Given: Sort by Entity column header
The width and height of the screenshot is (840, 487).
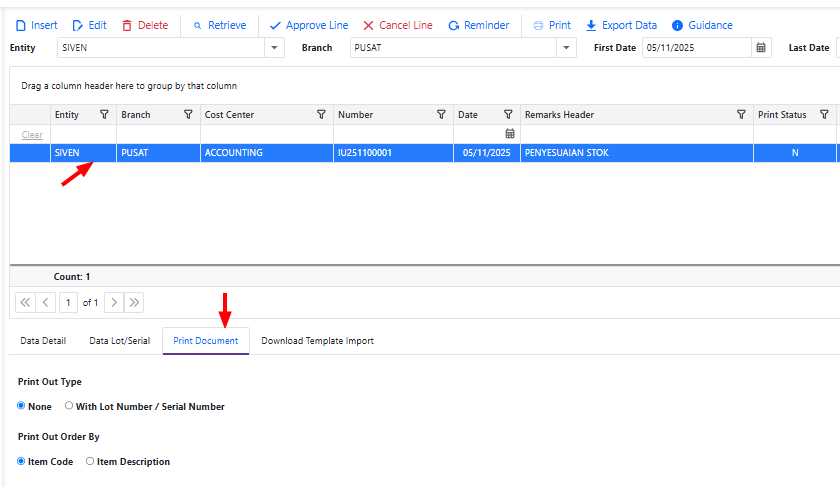Looking at the screenshot, I should (x=66, y=115).
